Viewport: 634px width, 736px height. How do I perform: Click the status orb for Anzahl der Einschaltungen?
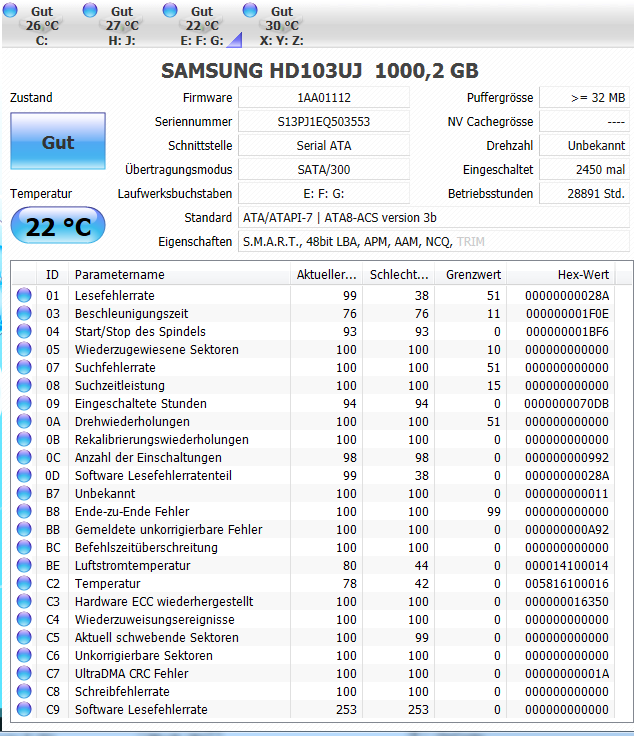point(24,457)
